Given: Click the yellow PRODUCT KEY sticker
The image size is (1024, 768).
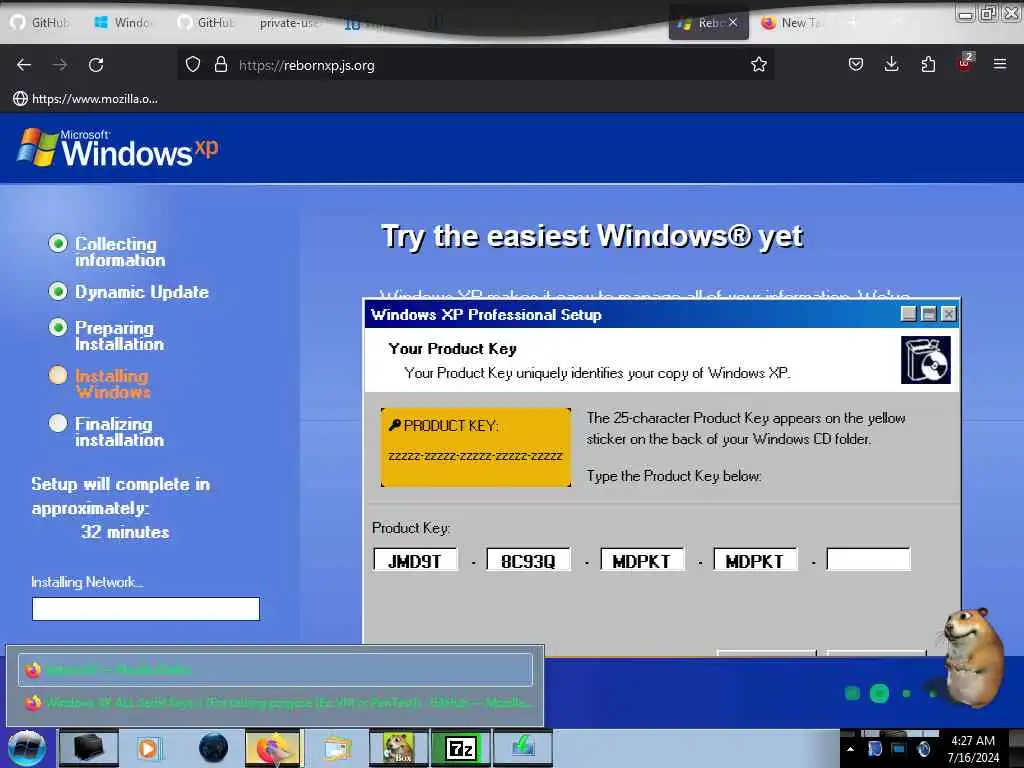Looking at the screenshot, I should click(x=475, y=447).
